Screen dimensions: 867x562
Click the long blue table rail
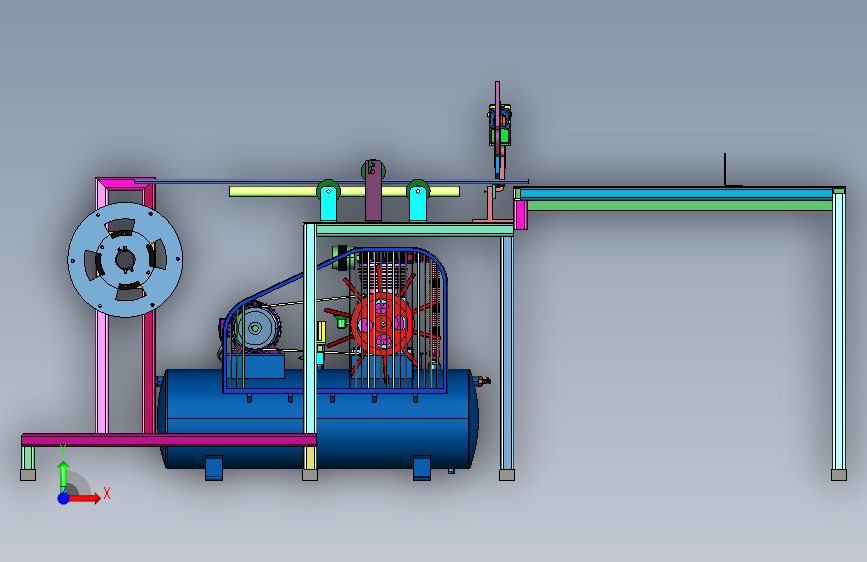[x=676, y=194]
